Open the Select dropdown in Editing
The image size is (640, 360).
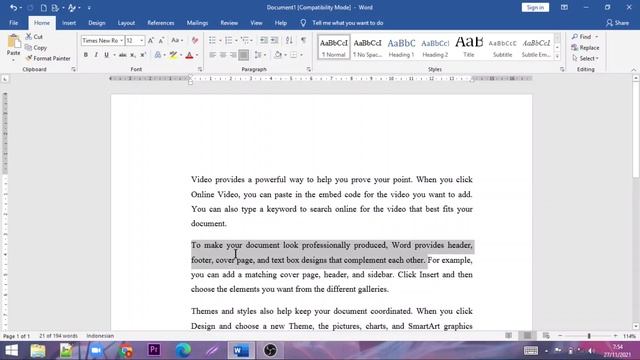tap(585, 58)
